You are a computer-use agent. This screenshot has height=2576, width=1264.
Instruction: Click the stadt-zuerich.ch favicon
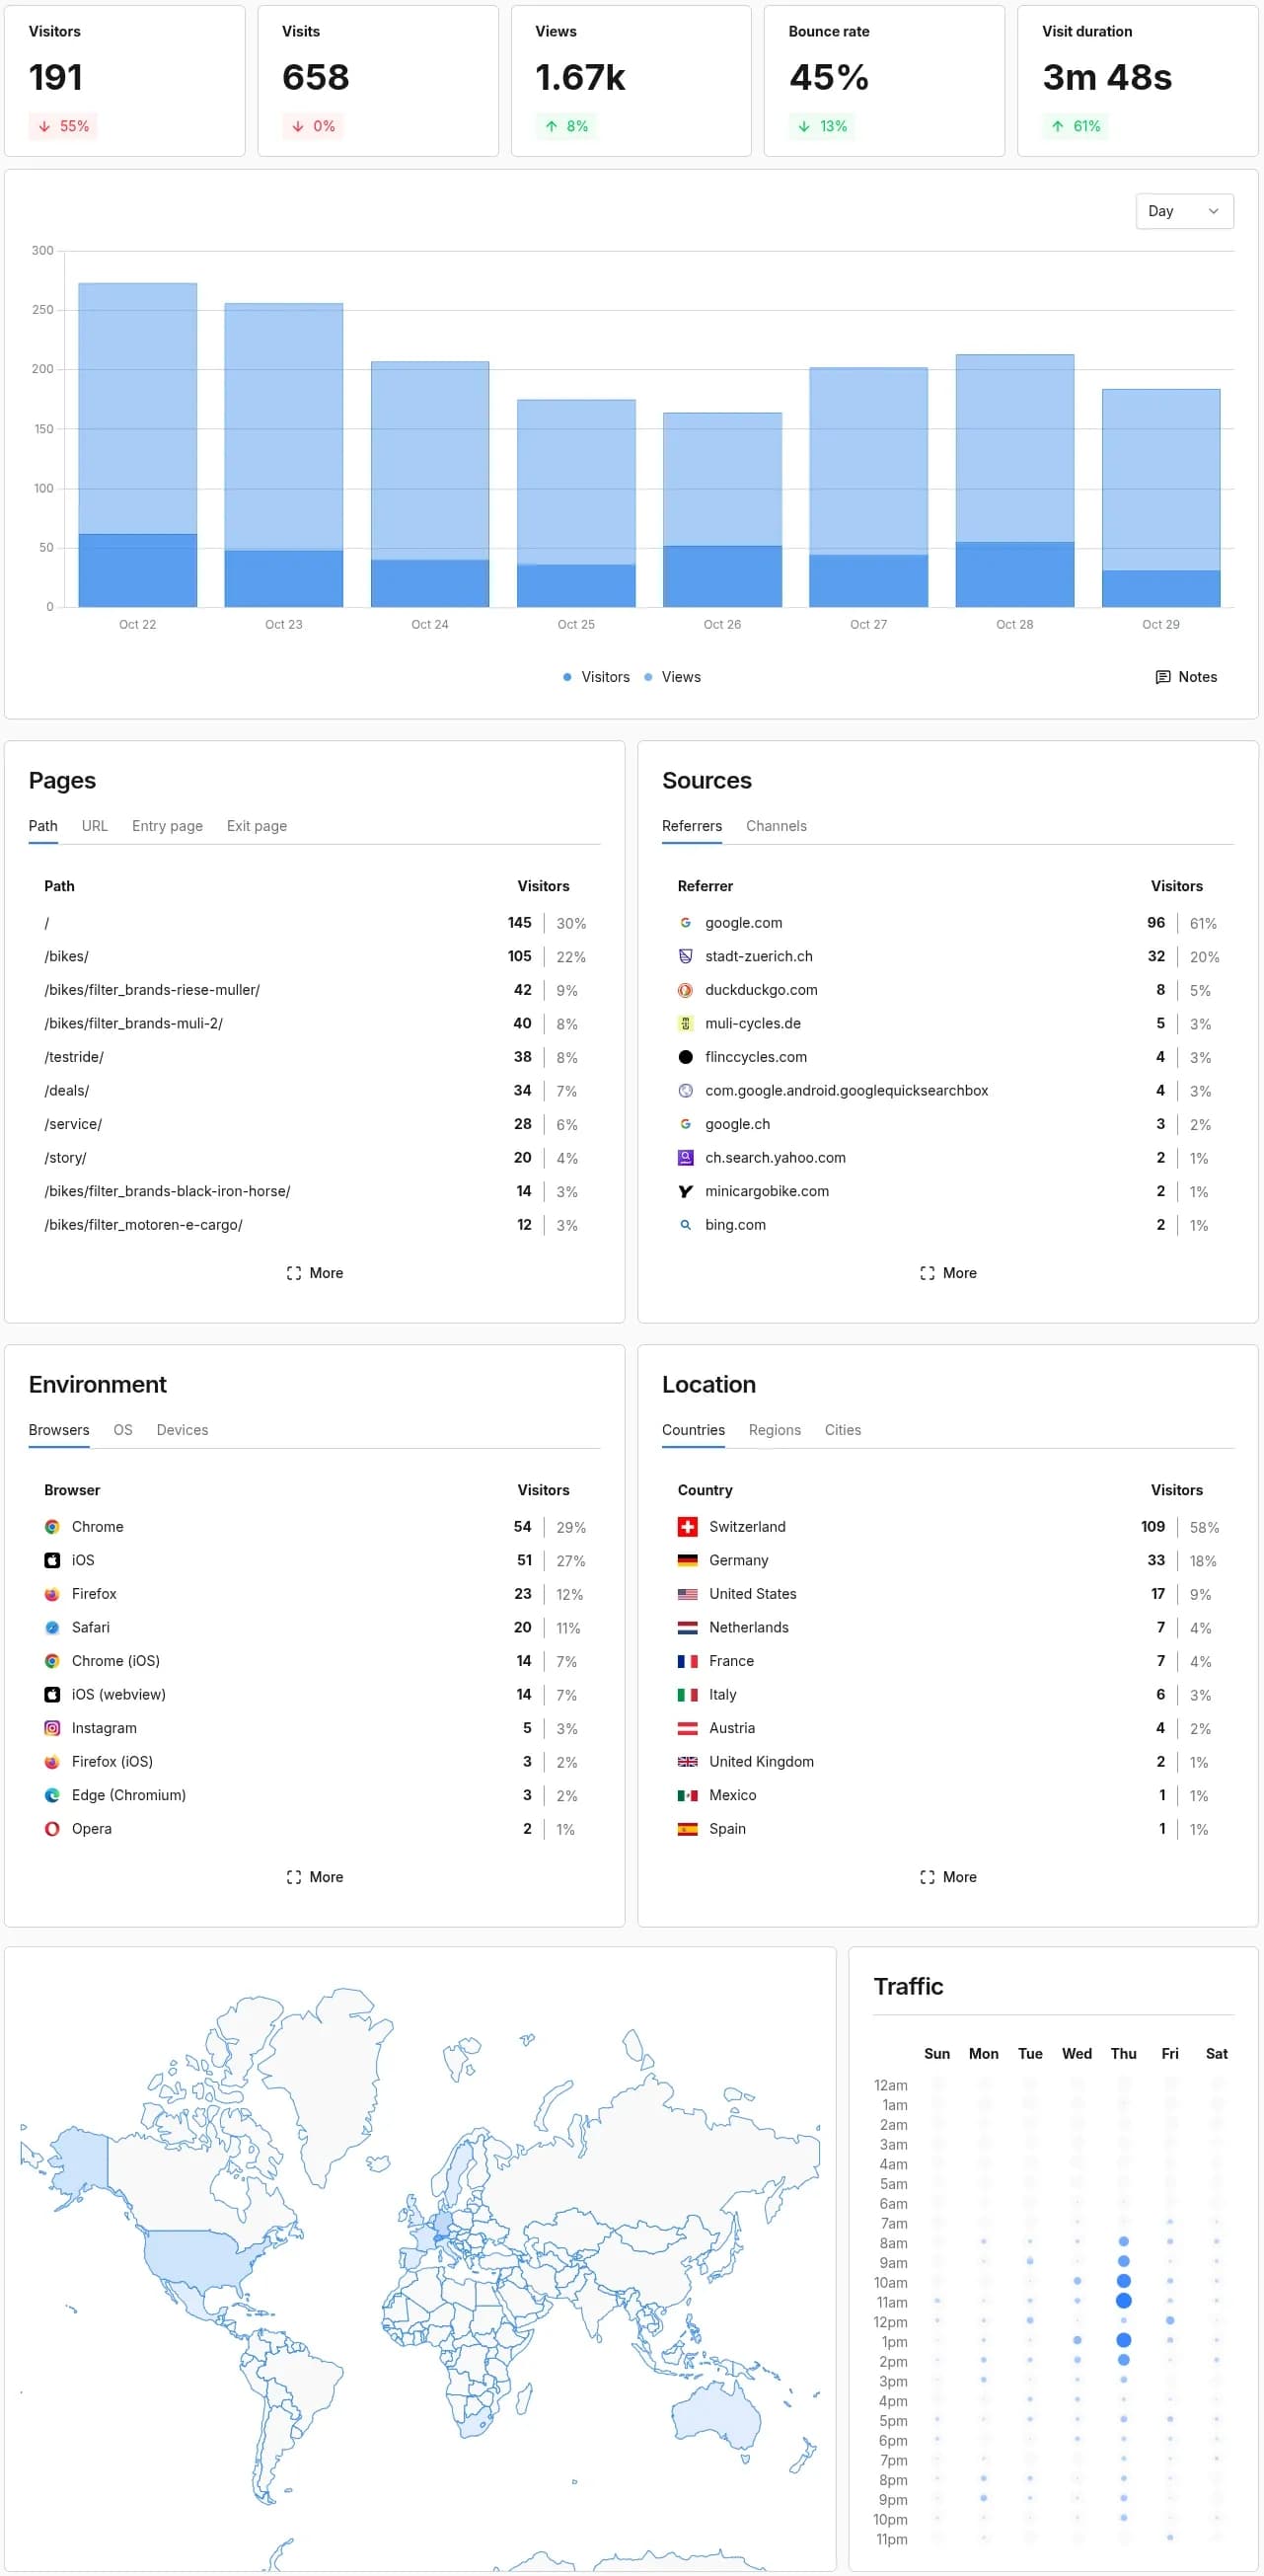click(685, 956)
